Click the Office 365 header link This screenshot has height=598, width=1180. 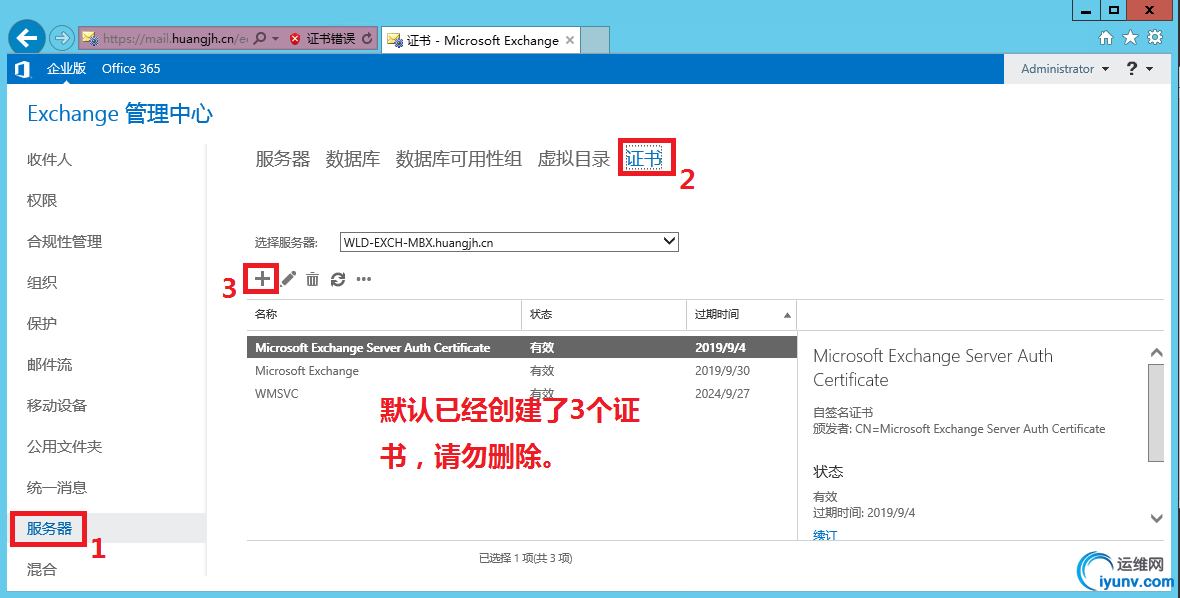(x=131, y=68)
